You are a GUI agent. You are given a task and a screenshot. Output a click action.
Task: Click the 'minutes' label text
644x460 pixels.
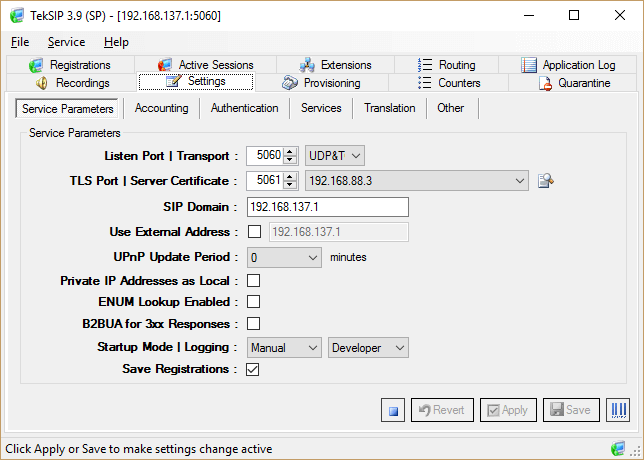pyautogui.click(x=348, y=258)
